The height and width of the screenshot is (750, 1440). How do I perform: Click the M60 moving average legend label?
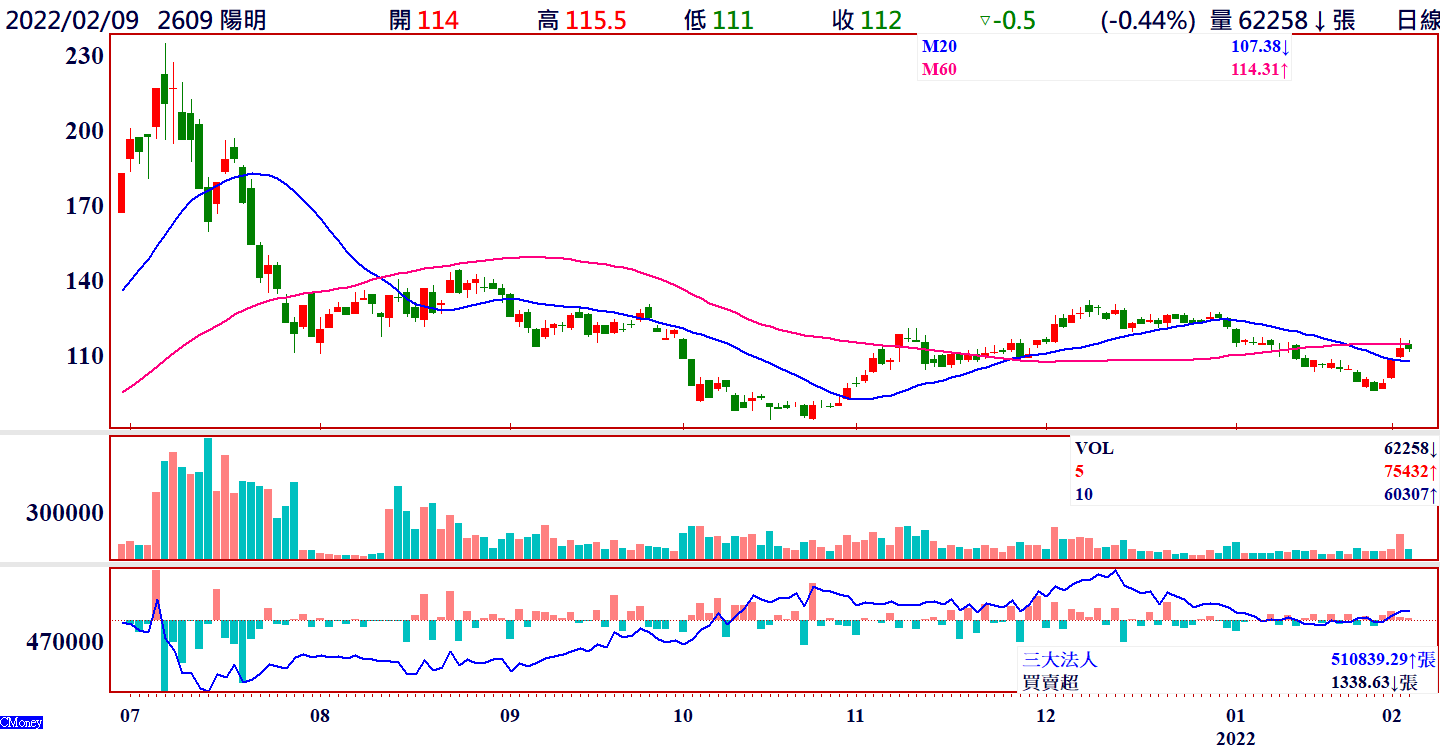938,69
